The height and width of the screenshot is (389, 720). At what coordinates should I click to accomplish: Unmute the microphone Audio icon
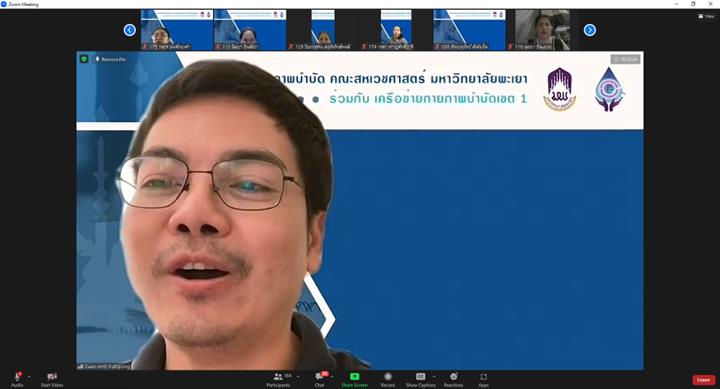coord(17,377)
